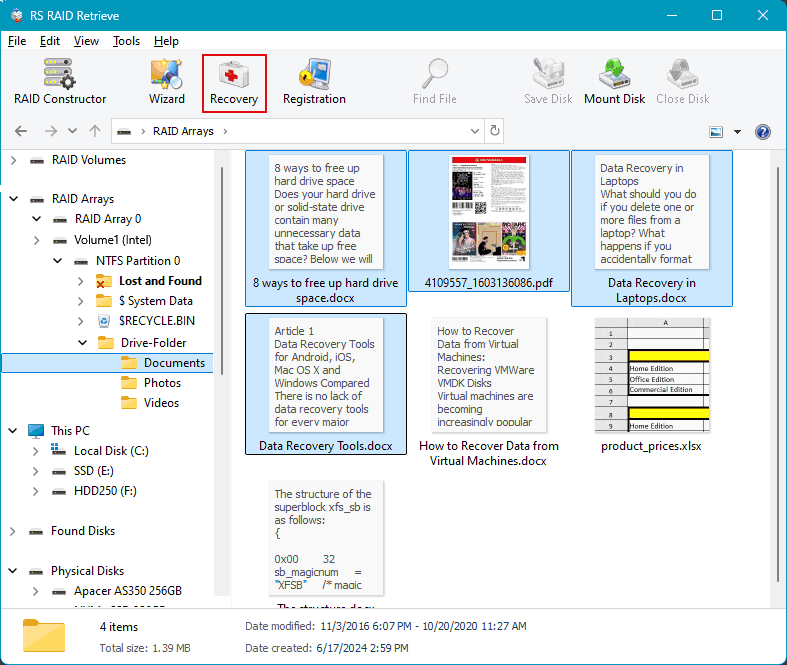The image size is (787, 665).
Task: Collapse the RAID Array 0 node
Action: [36, 219]
